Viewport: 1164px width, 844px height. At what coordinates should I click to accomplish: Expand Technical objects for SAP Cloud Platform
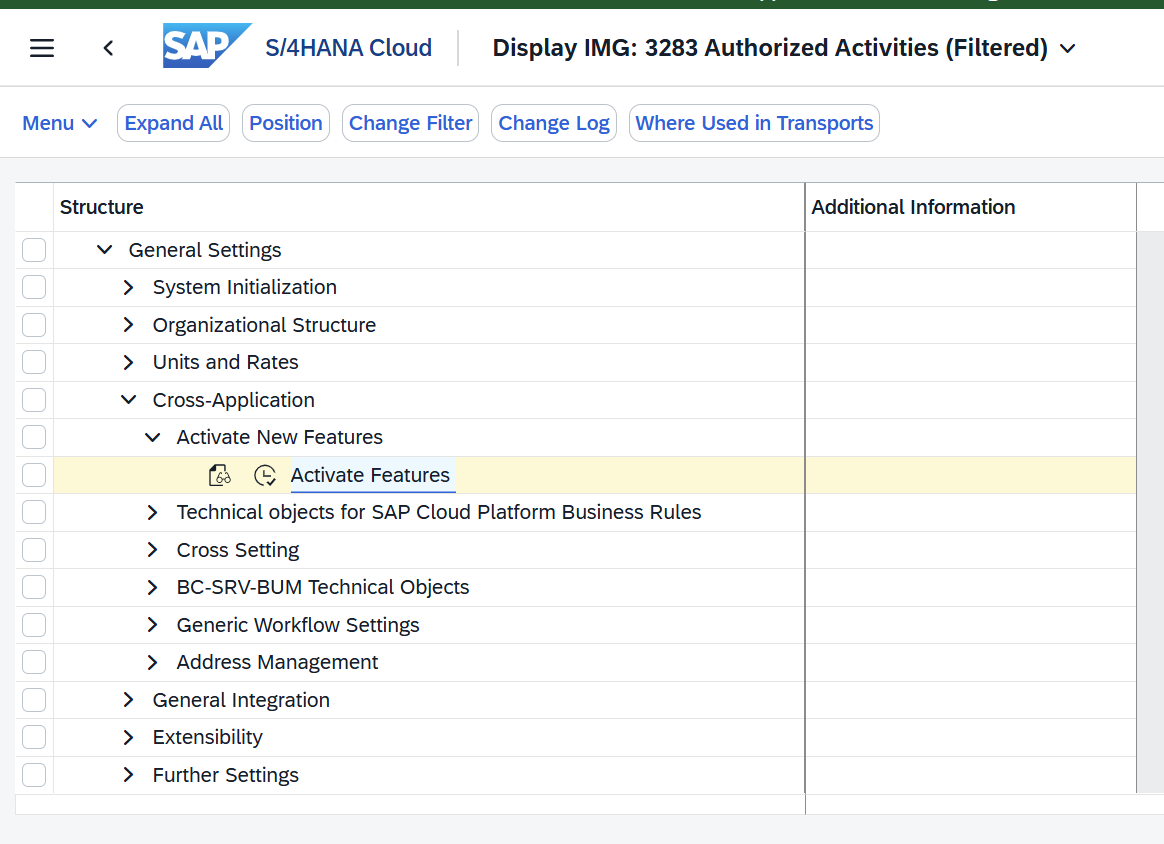pyautogui.click(x=152, y=512)
